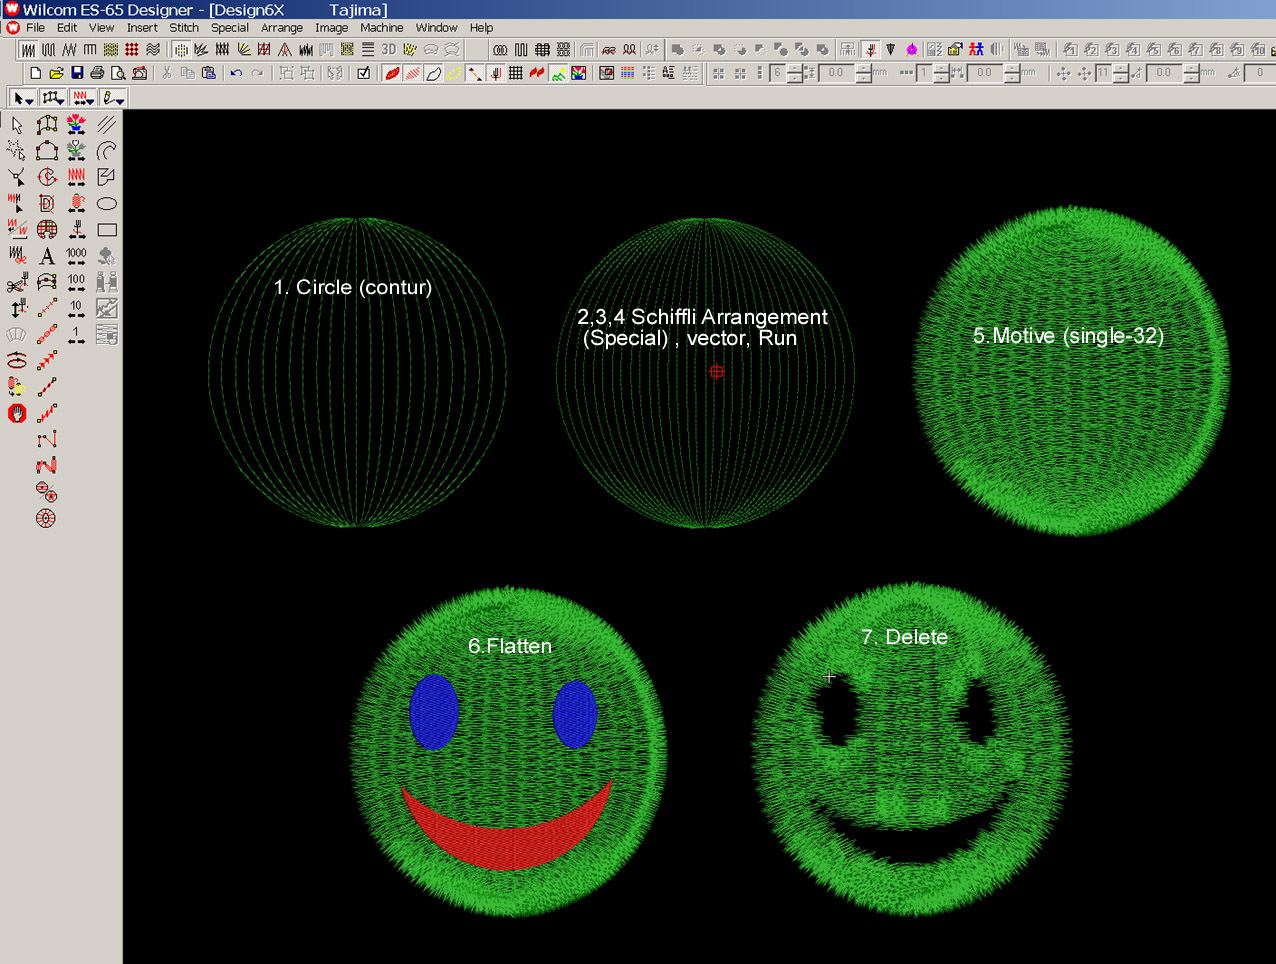Screen dimensions: 1276x964
Task: Click the Undo arrow icon
Action: [236, 73]
